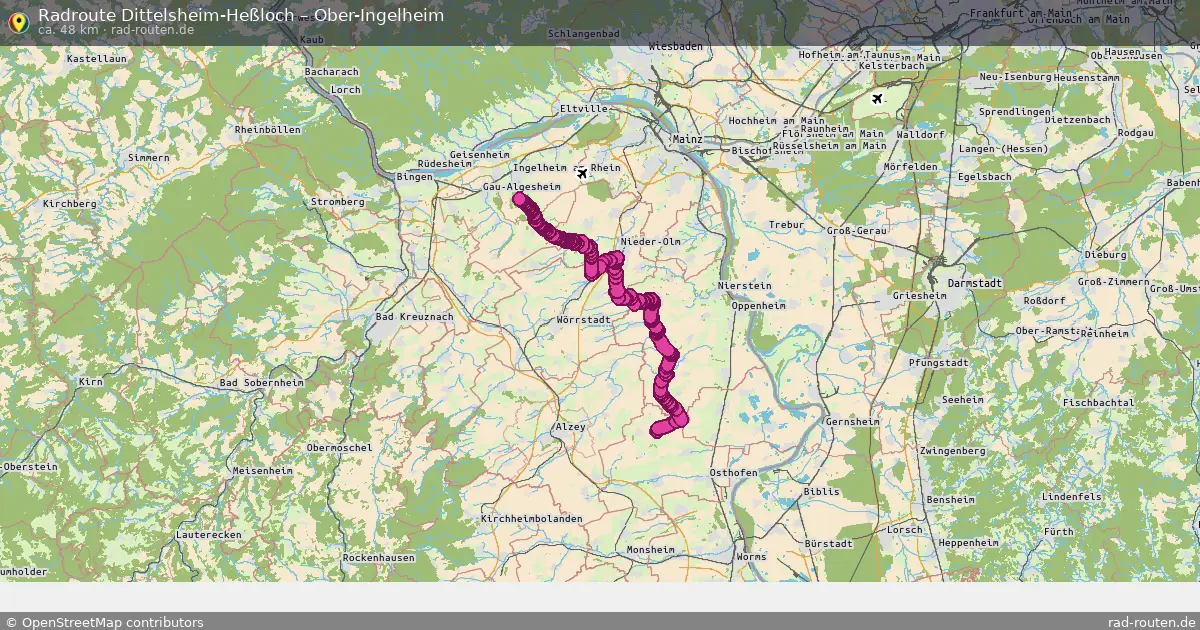Click the Gernsheim label
The image size is (1200, 630).
[x=852, y=422]
